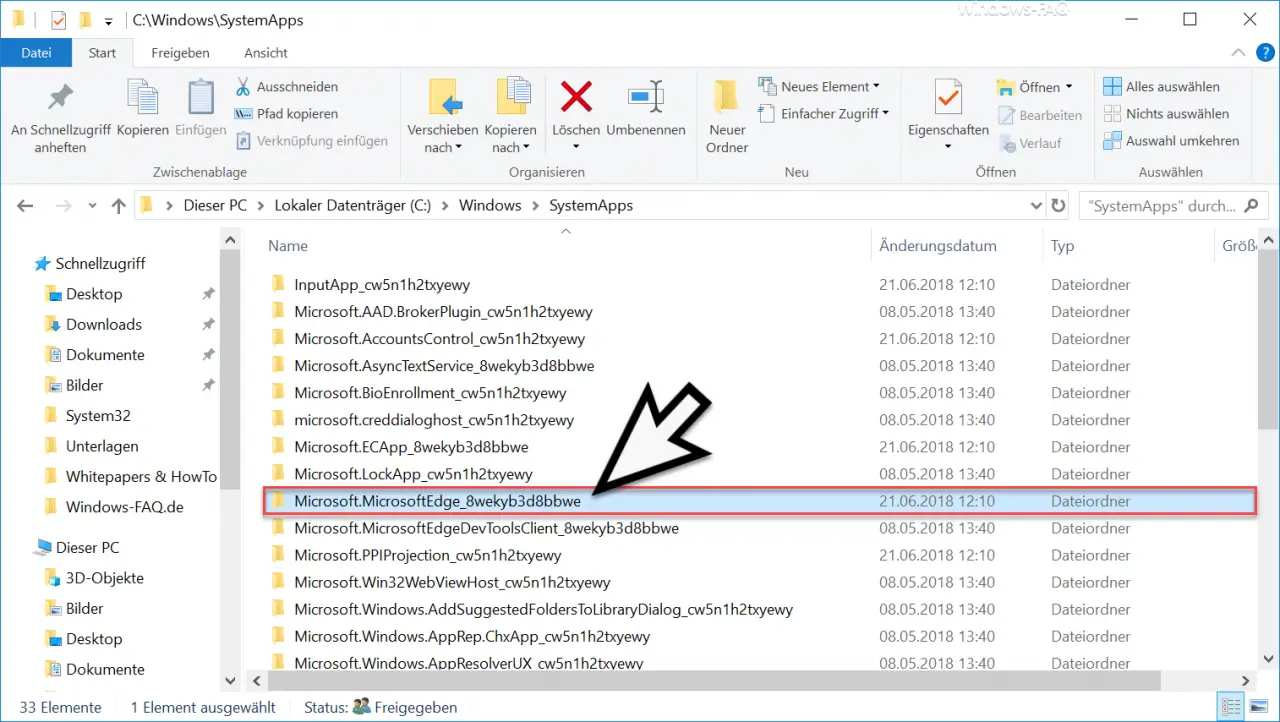Viewport: 1280px width, 722px height.
Task: Open Eigenschaften properties icon
Action: click(948, 98)
